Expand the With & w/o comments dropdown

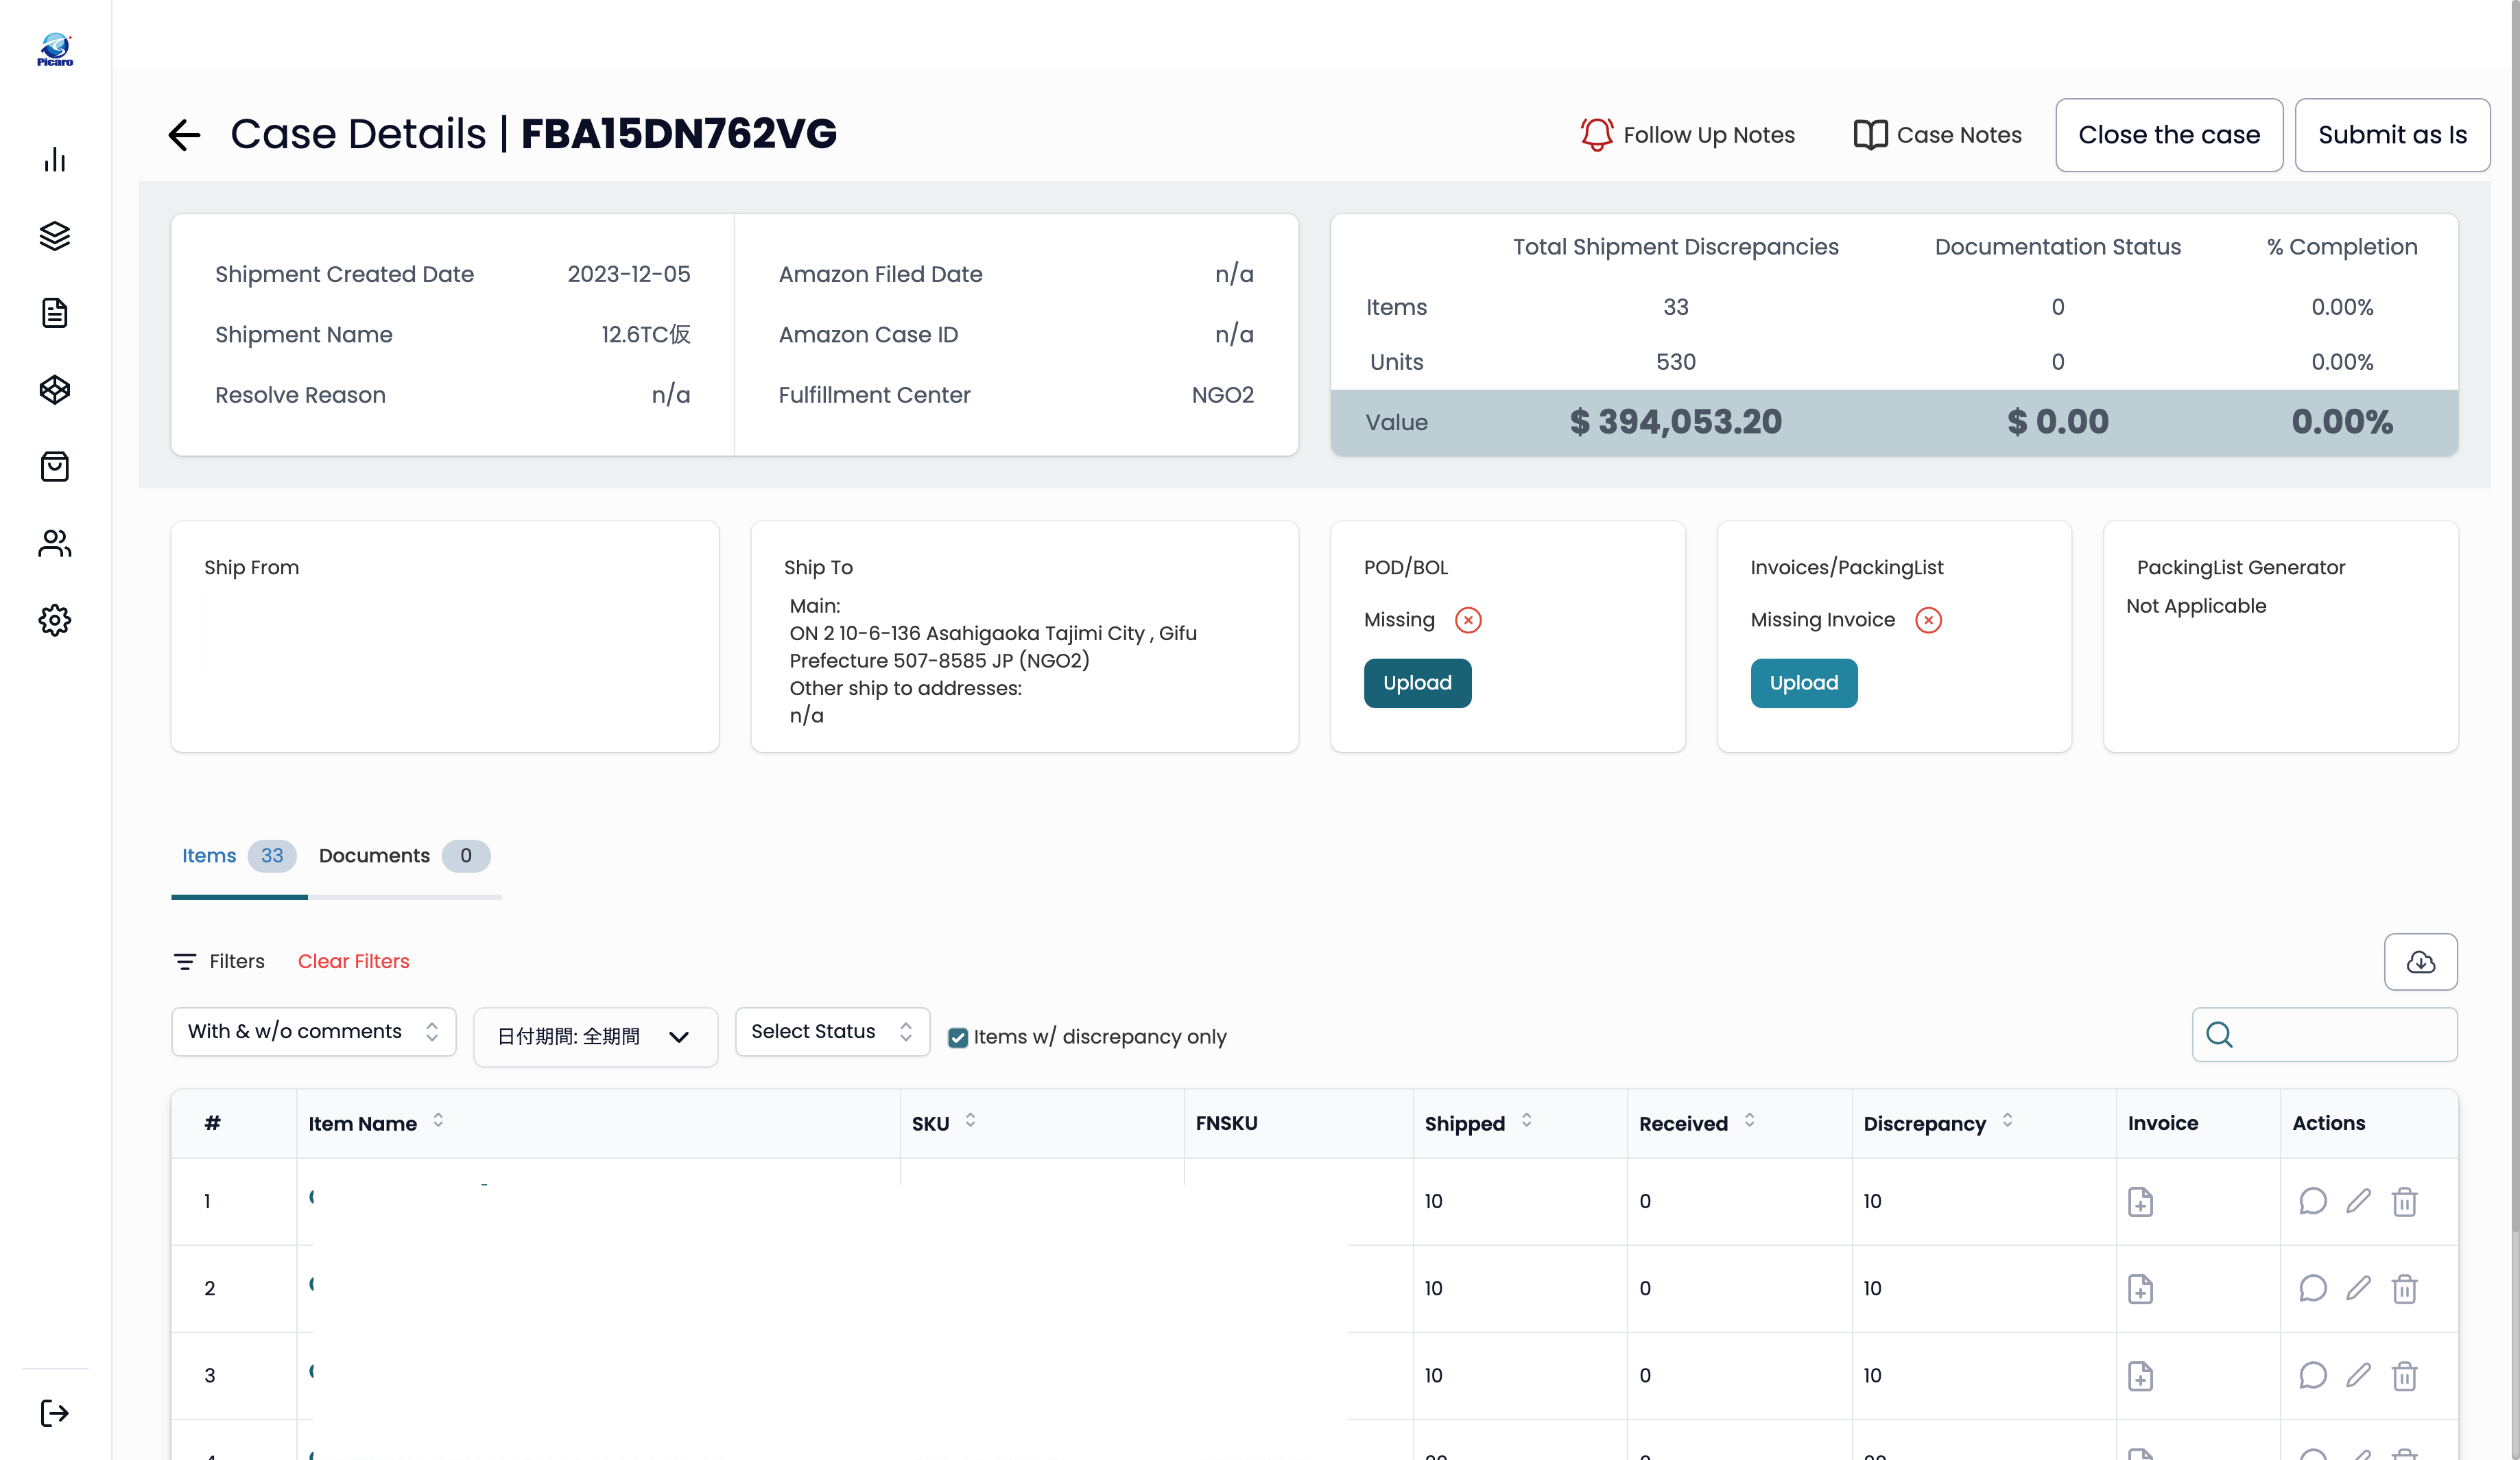(x=314, y=1032)
